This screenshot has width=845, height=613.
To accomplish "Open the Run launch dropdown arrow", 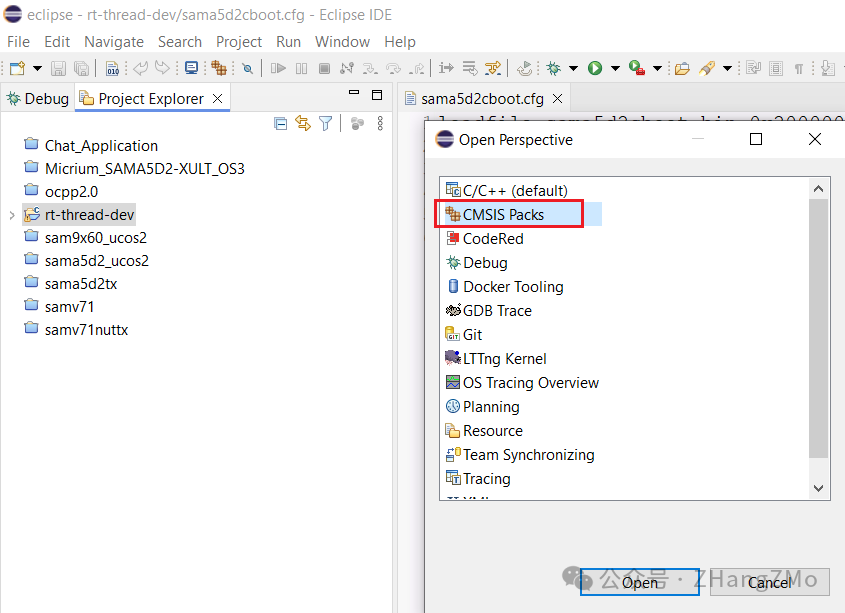I will pos(615,68).
